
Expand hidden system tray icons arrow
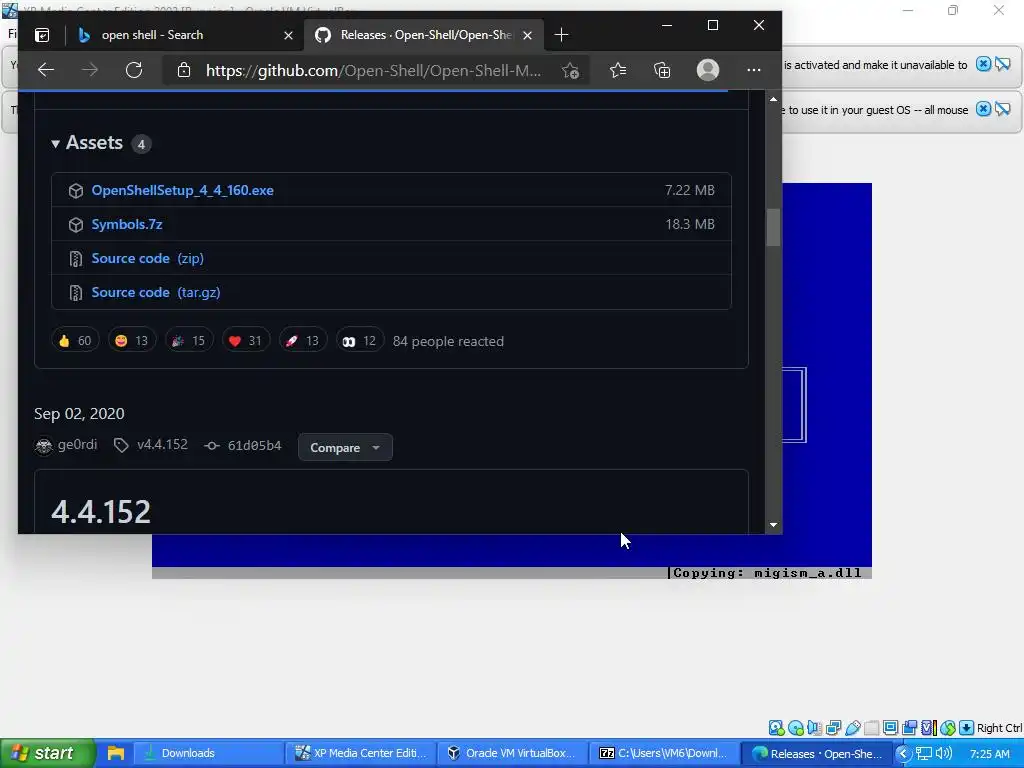[x=903, y=754]
